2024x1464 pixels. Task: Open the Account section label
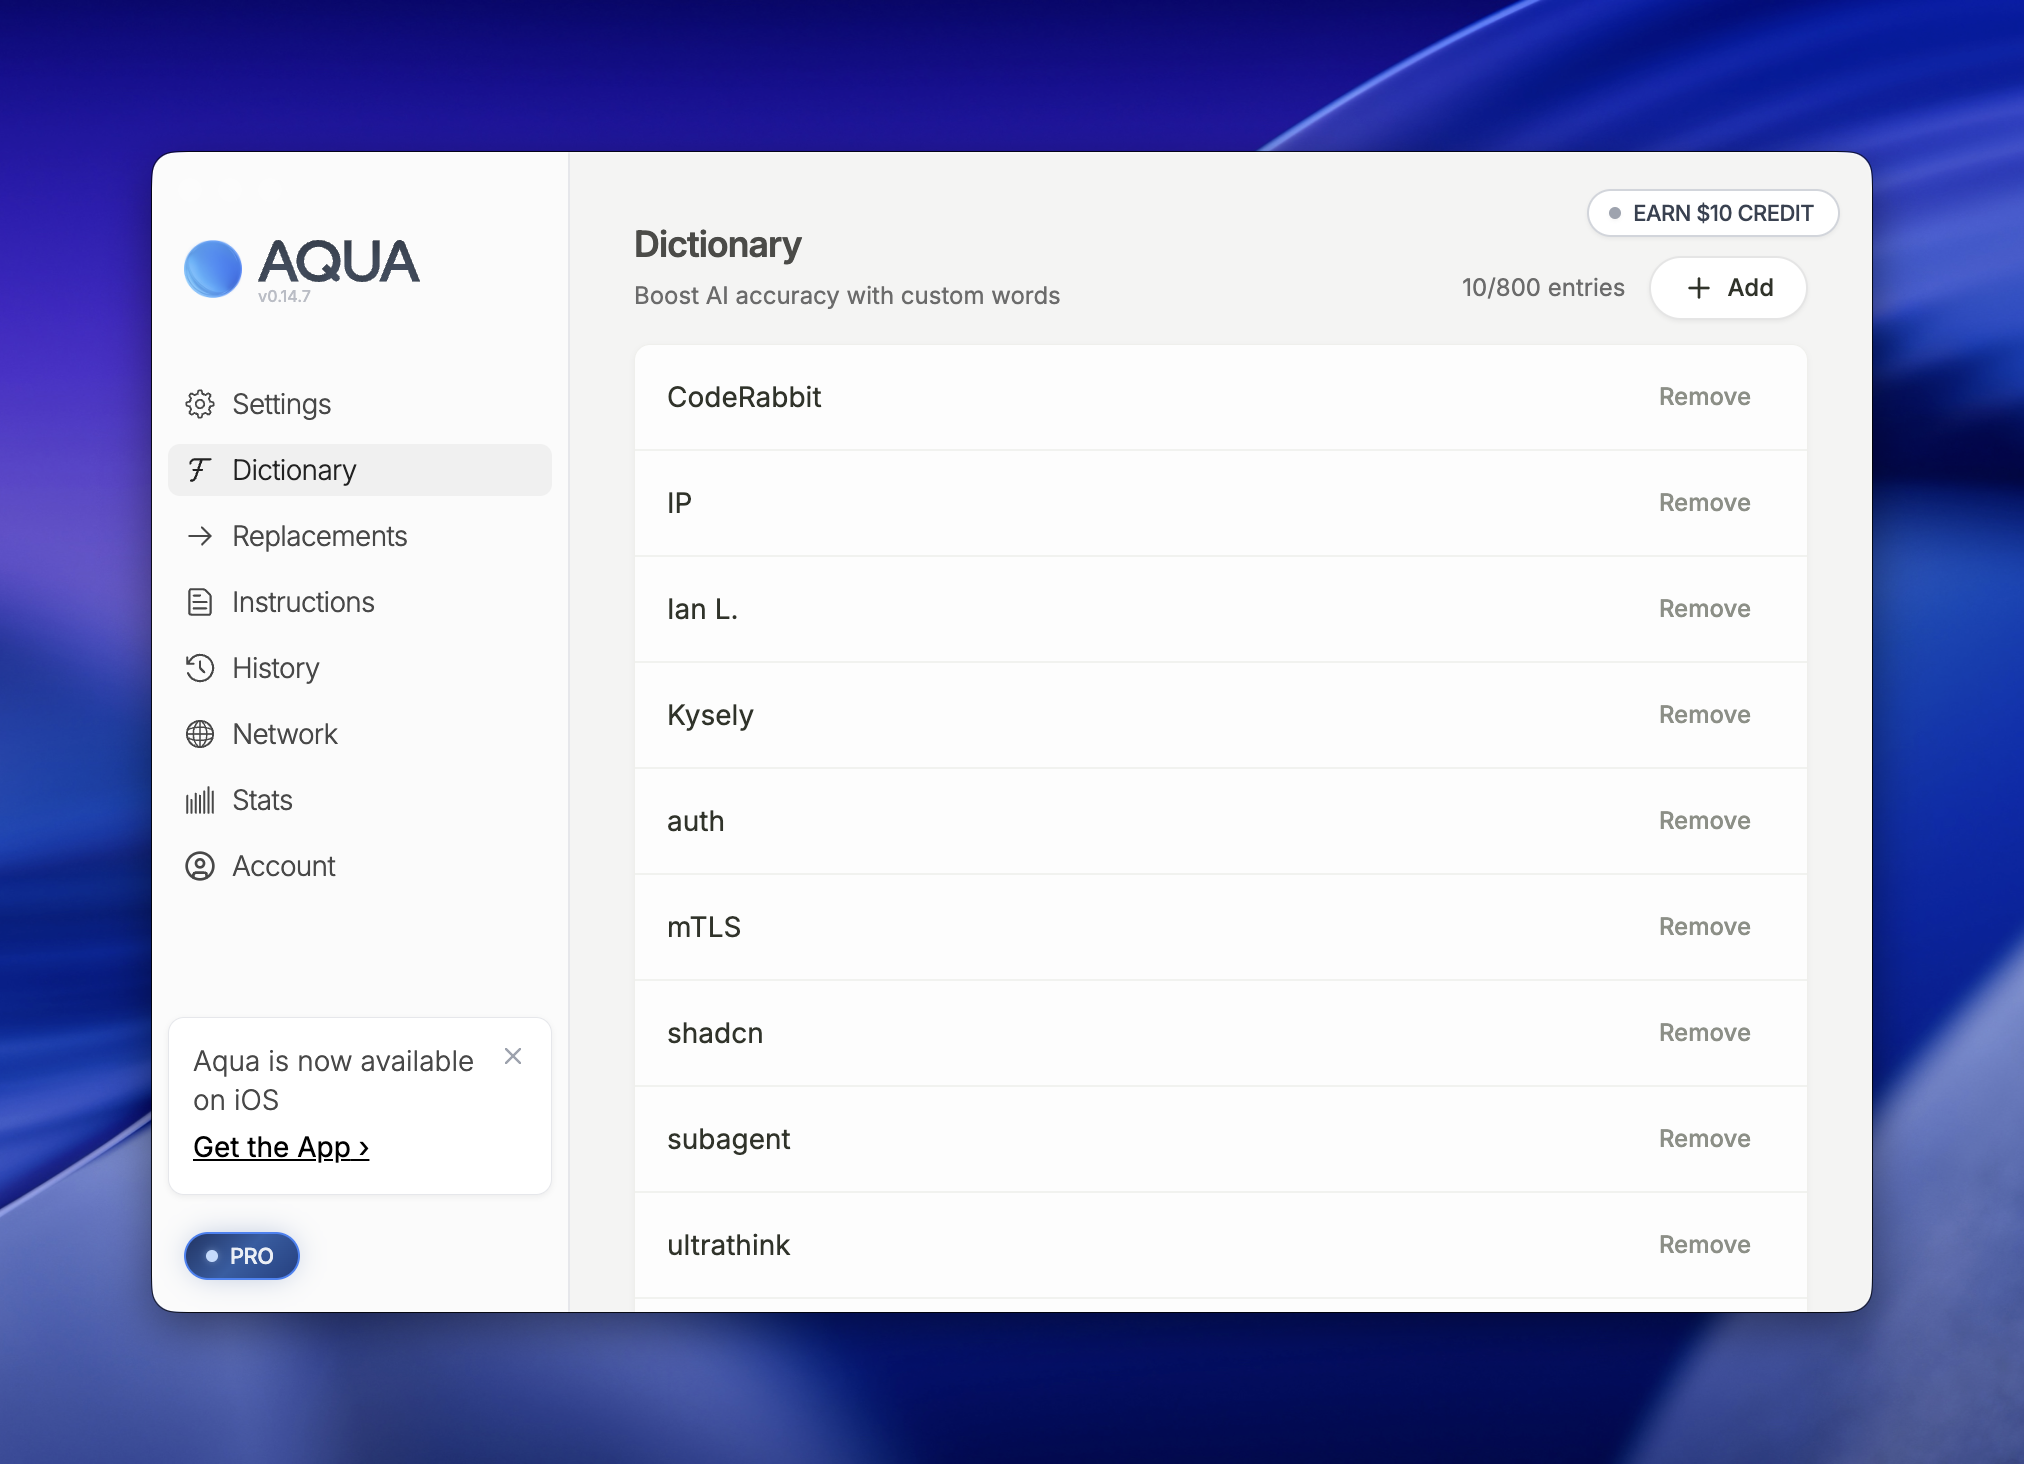(x=284, y=866)
